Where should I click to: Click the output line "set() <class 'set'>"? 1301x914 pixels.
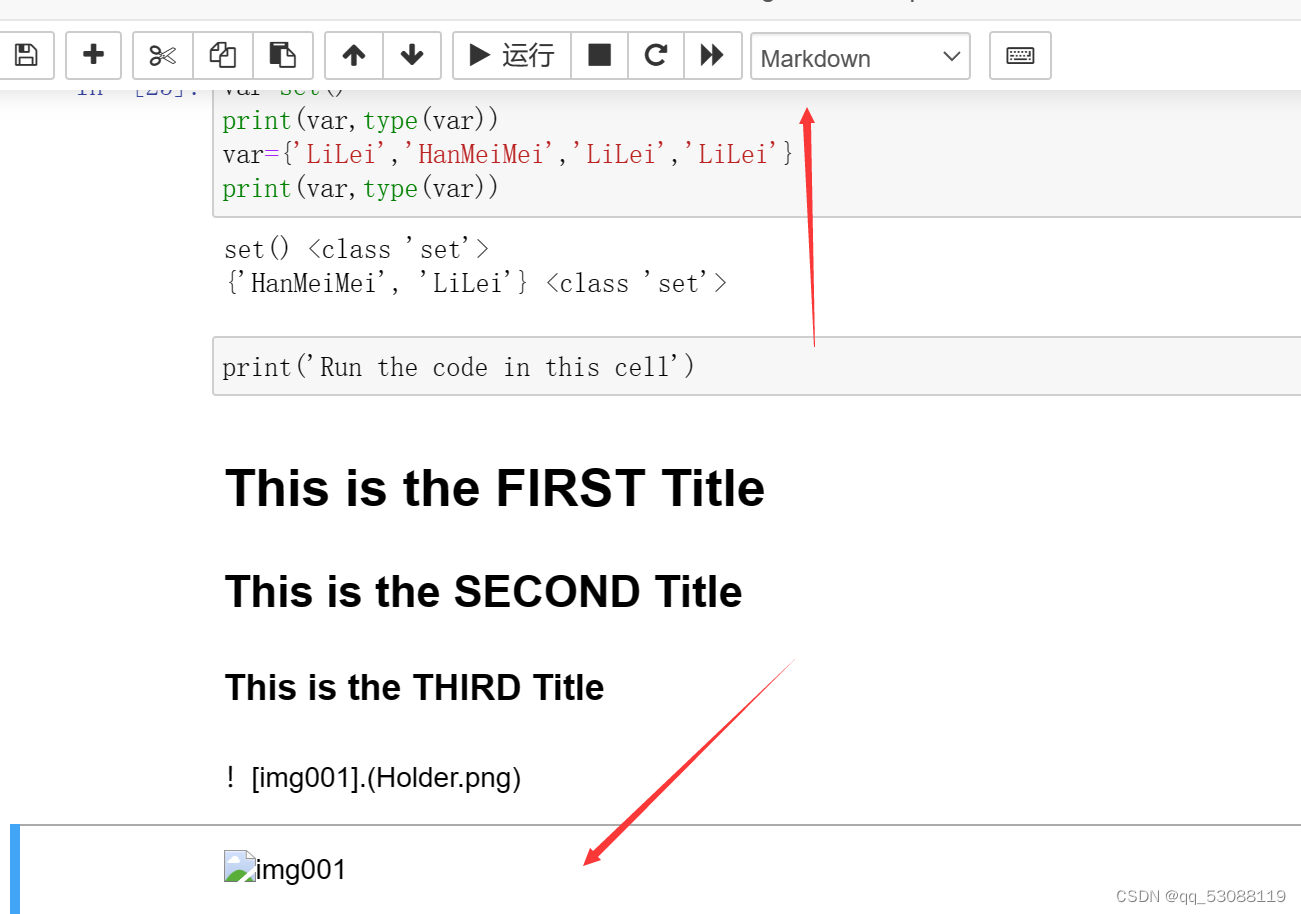(x=357, y=249)
